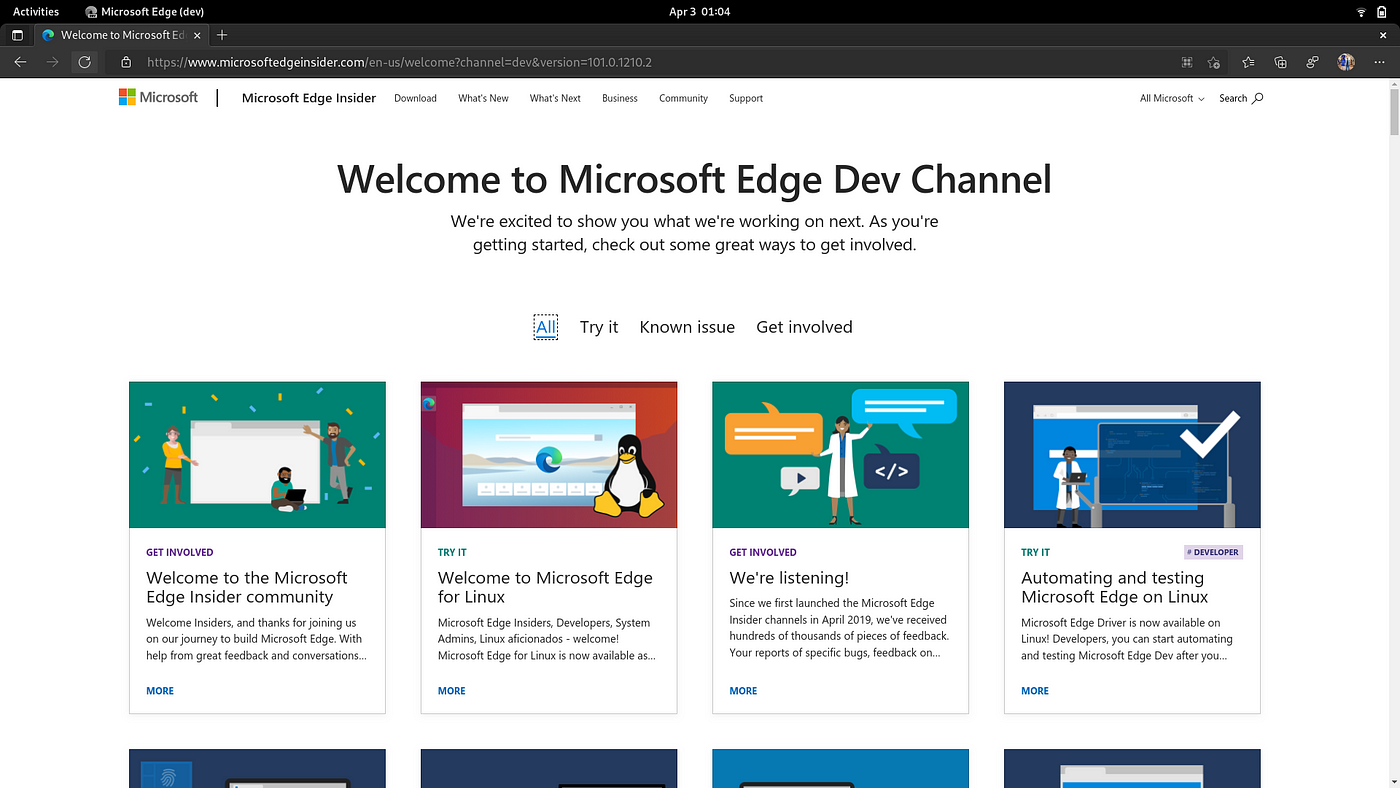Reload the page with the refresh icon

coord(84,62)
